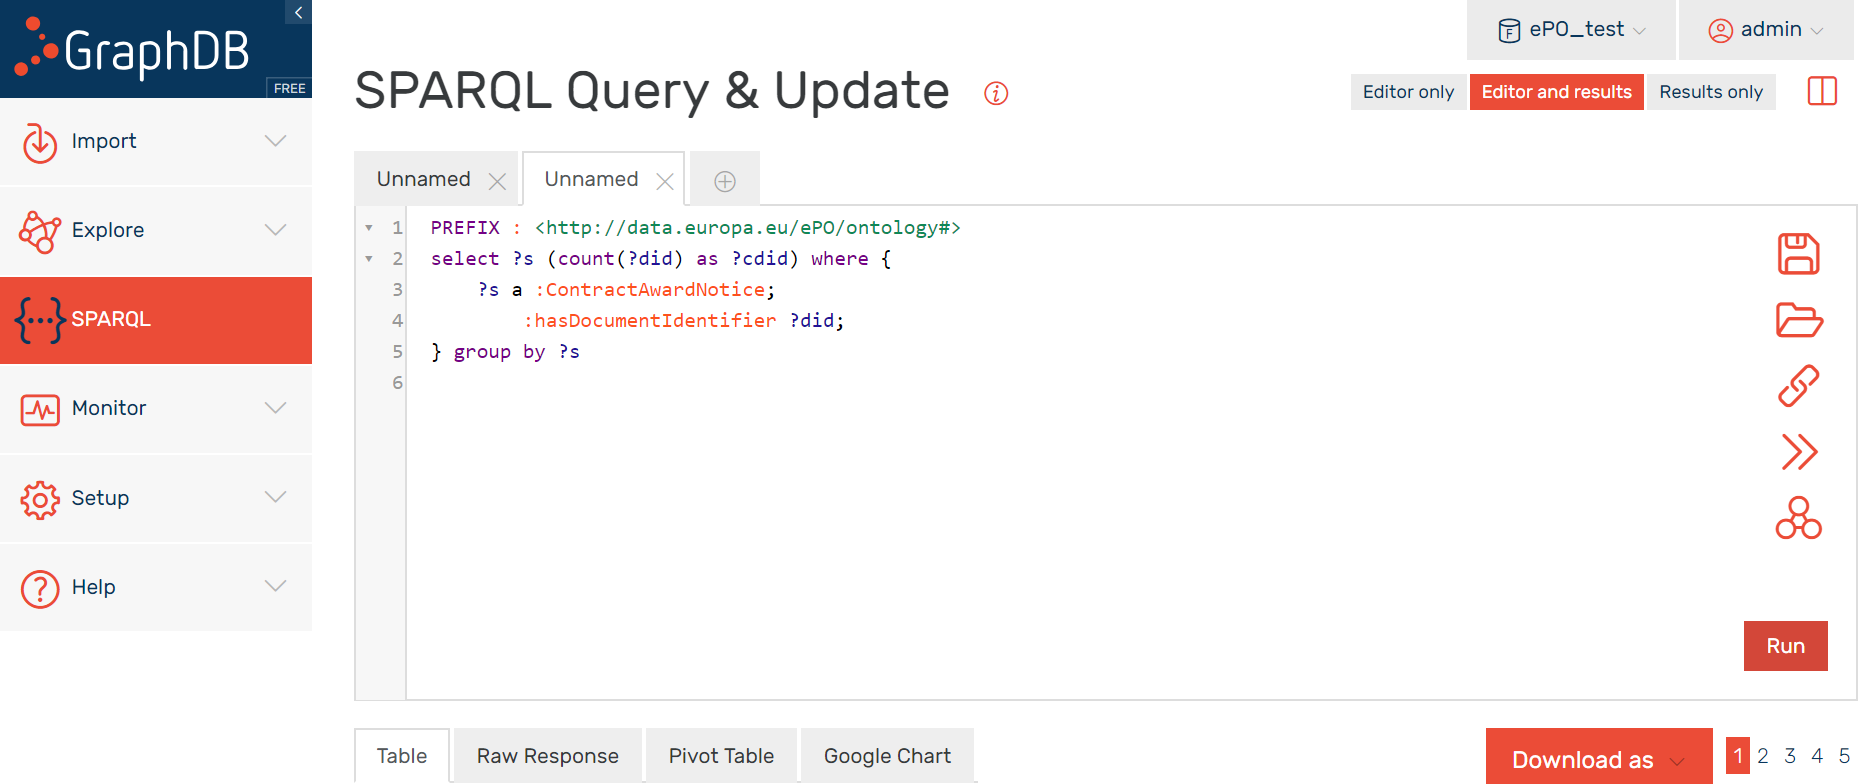Collapse the sidebar with the arrow icon
1864x784 pixels.
click(298, 12)
